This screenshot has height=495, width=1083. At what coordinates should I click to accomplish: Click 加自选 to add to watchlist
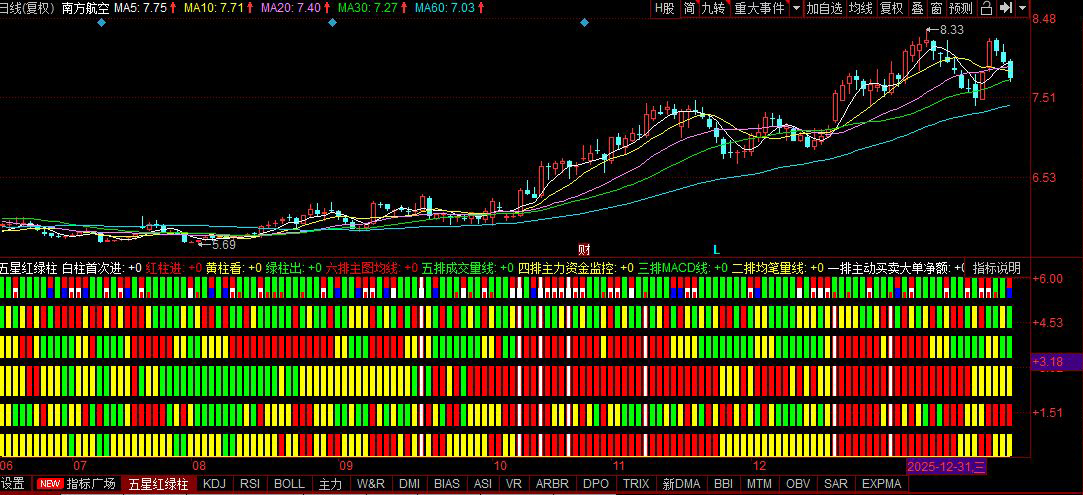tap(825, 8)
